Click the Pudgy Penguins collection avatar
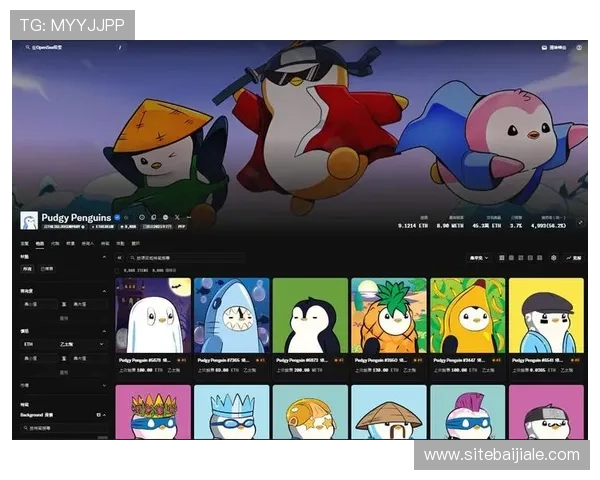 tap(29, 220)
